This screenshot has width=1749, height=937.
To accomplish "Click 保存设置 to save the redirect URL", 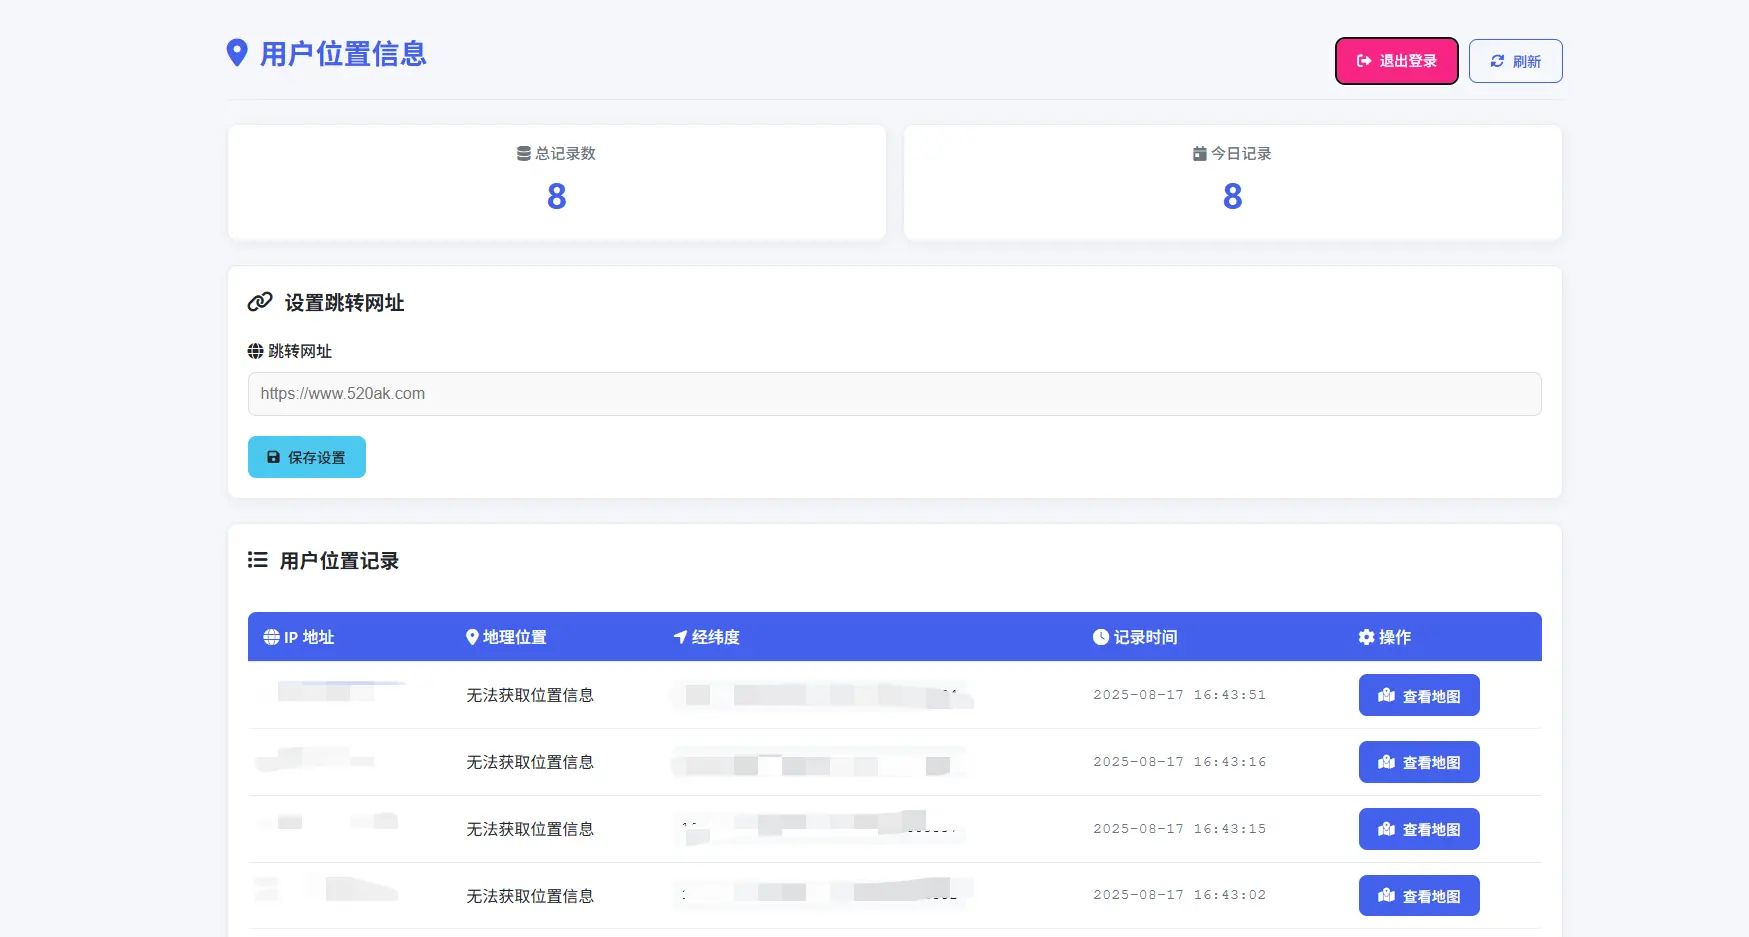I will pyautogui.click(x=306, y=457).
